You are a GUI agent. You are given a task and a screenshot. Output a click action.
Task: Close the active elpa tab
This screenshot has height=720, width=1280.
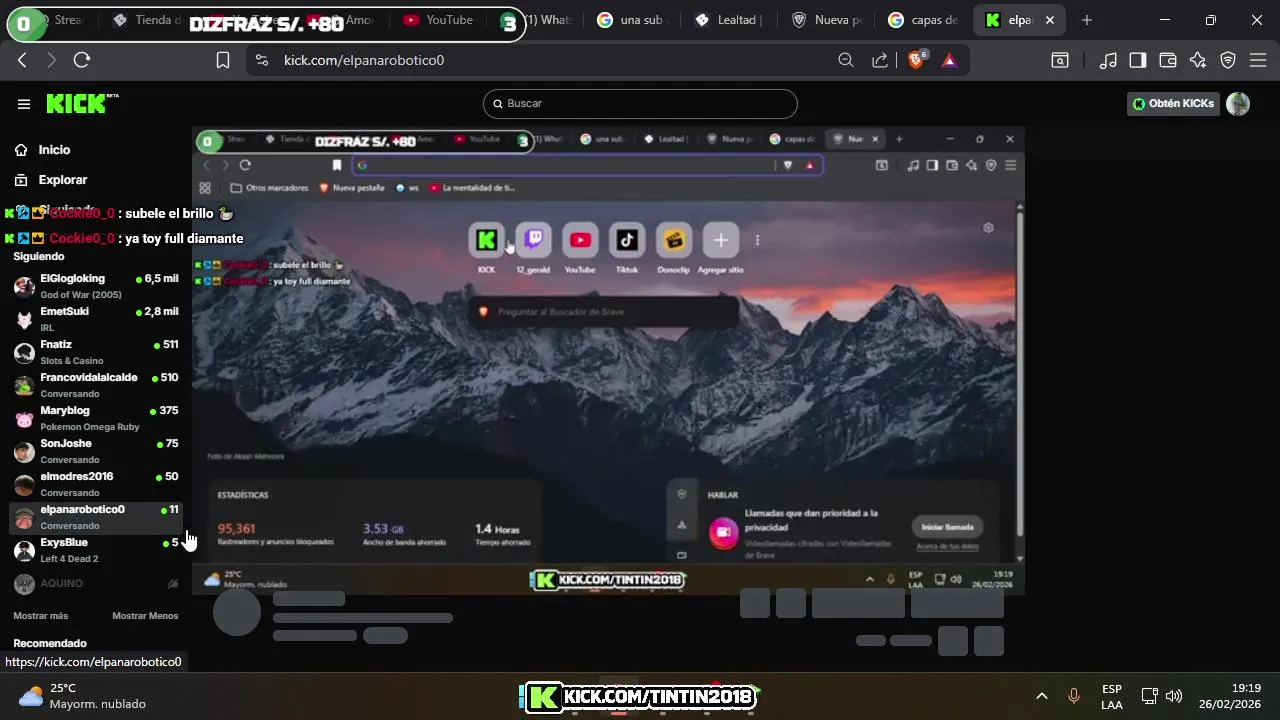[1052, 20]
